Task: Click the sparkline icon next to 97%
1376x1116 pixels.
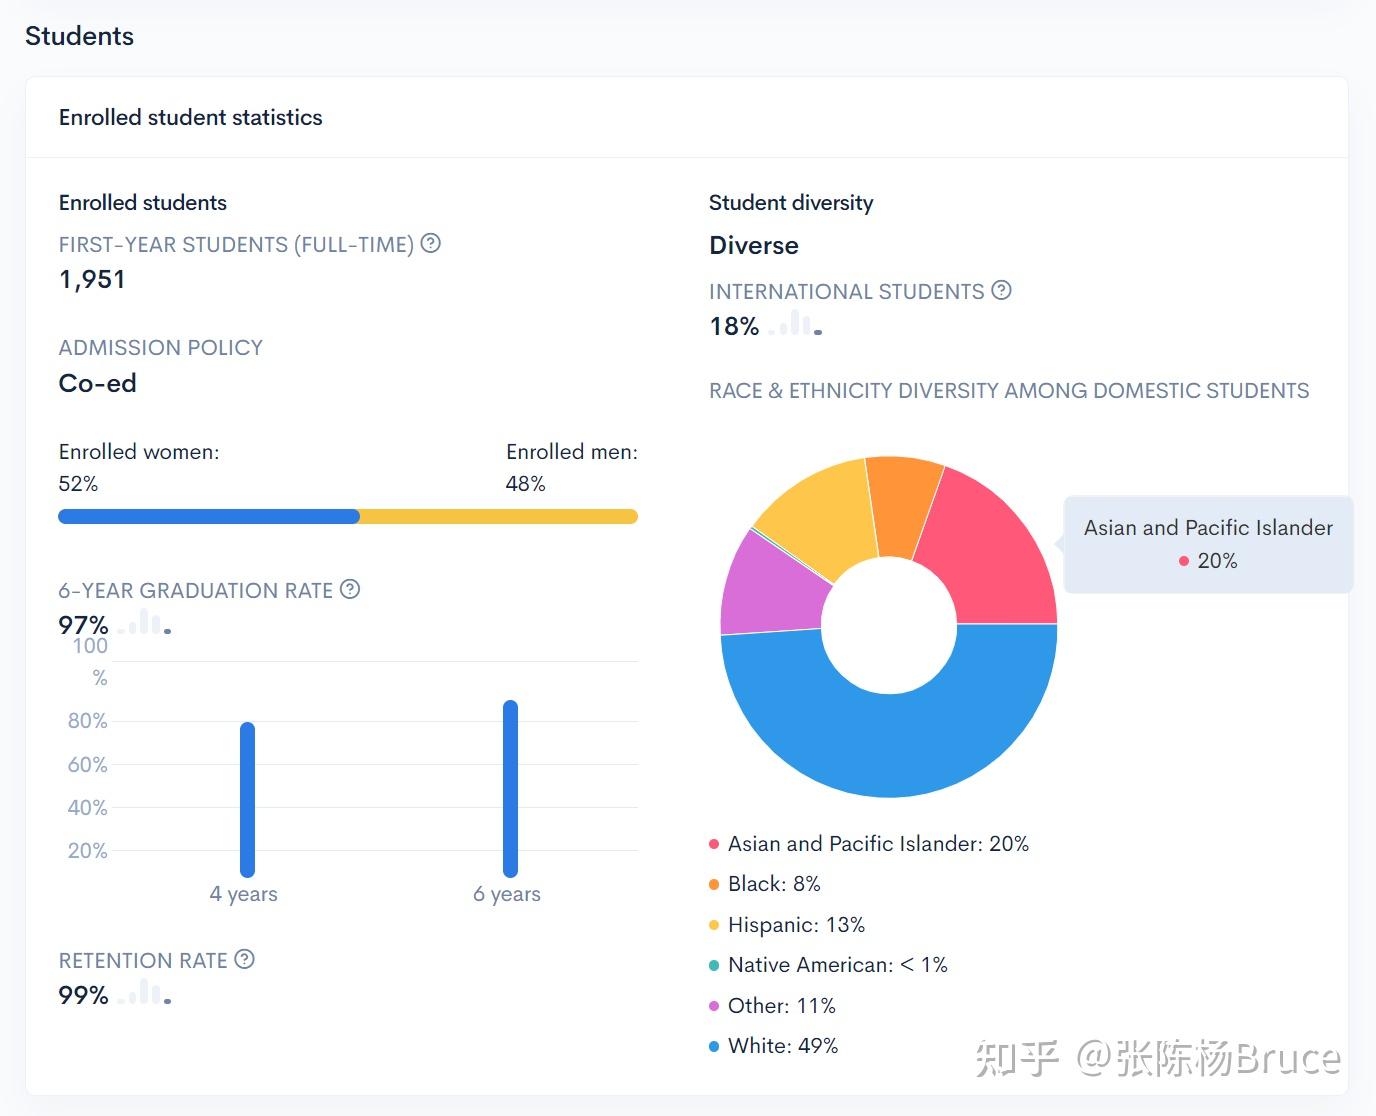Action: pyautogui.click(x=143, y=623)
